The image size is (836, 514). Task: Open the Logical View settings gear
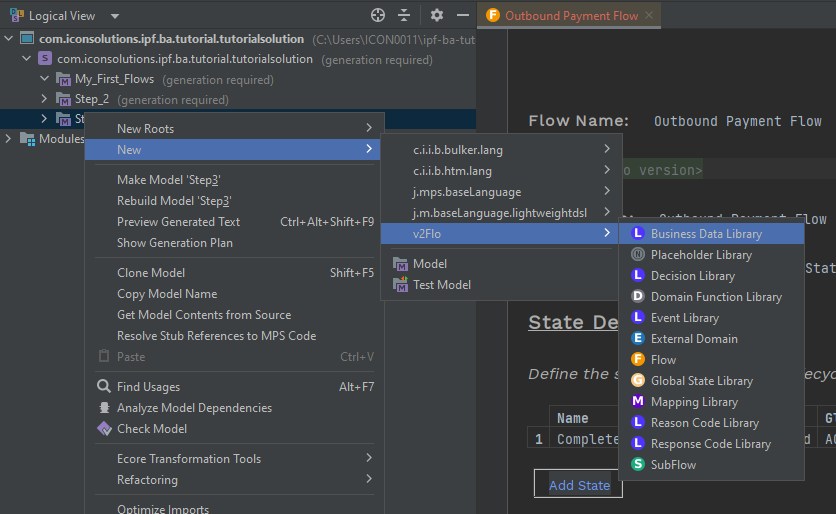click(x=437, y=15)
